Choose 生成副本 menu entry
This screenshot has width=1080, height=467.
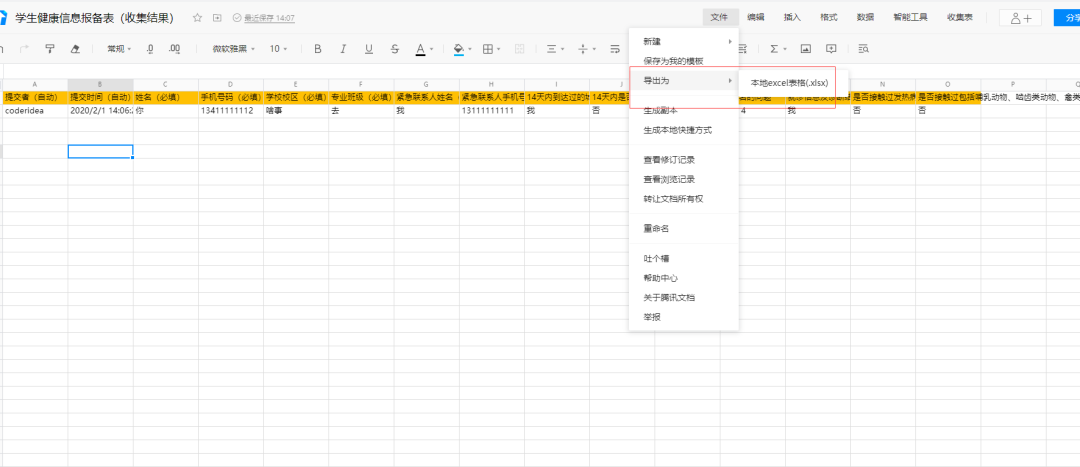[x=683, y=110]
